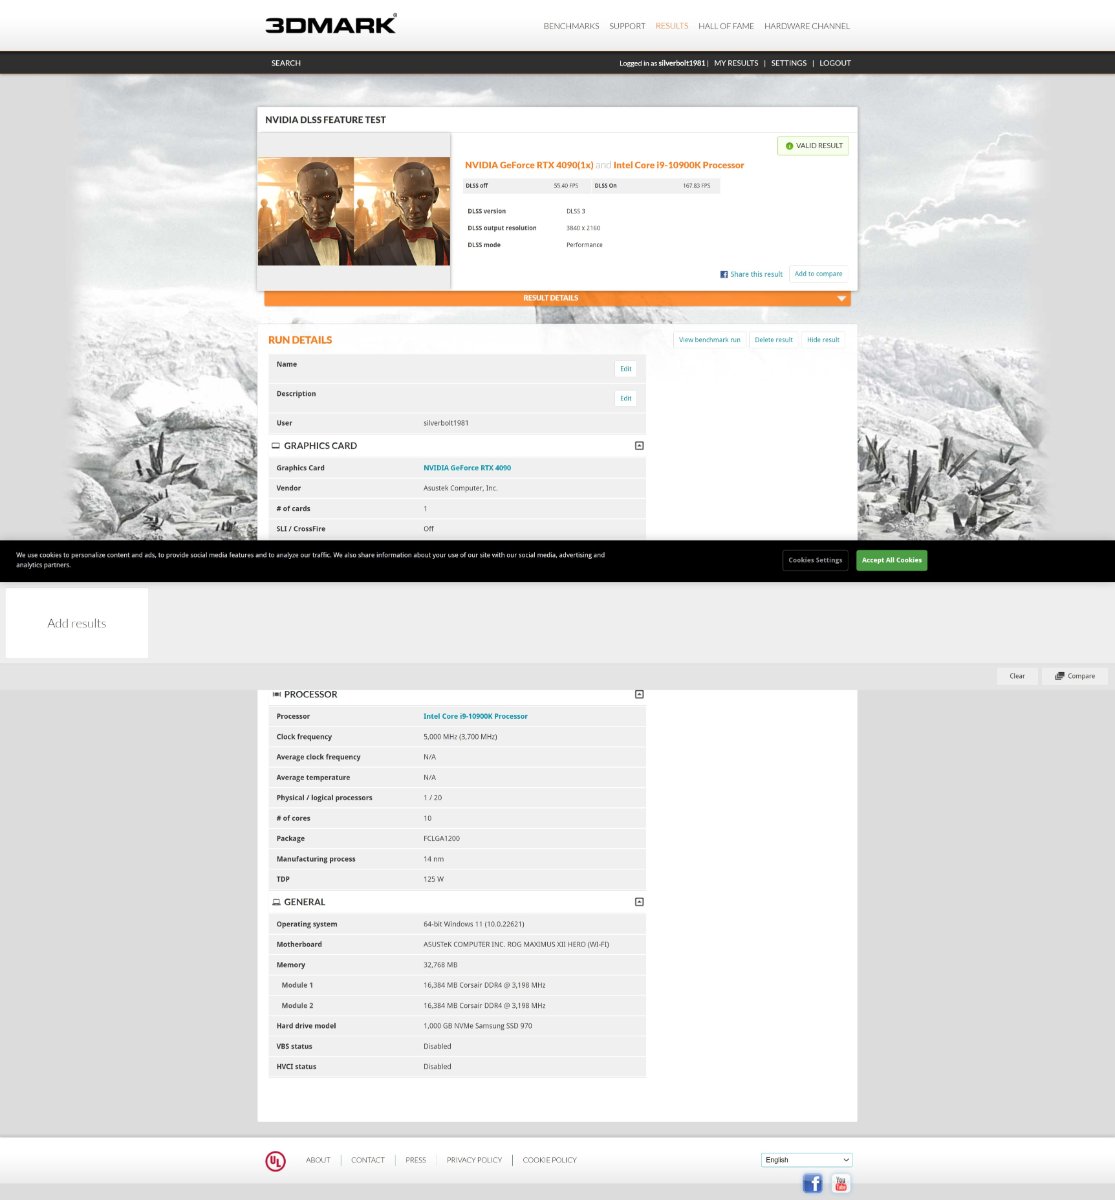
Task: Select the Samsung SSD 970 hard drive value
Action: 478,1026
